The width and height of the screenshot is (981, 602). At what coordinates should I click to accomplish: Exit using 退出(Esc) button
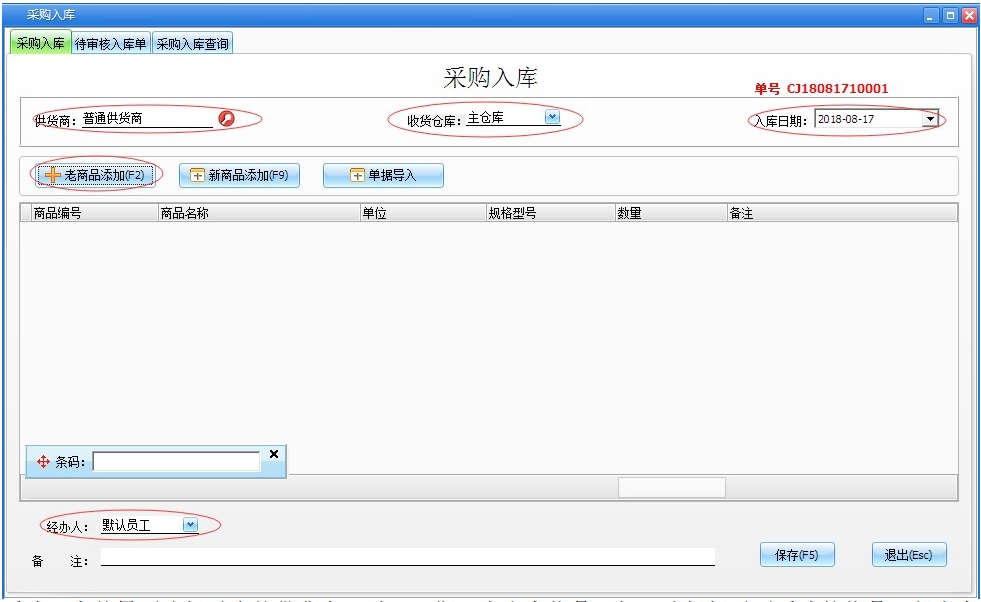pyautogui.click(x=909, y=554)
